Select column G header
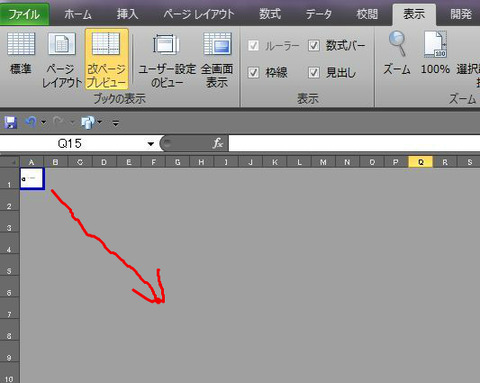 178,162
